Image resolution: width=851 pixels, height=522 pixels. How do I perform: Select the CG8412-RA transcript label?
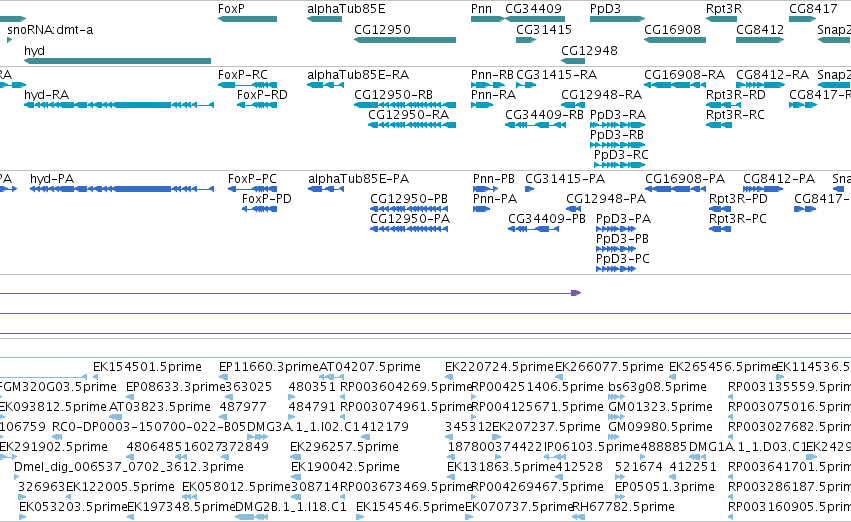(773, 74)
